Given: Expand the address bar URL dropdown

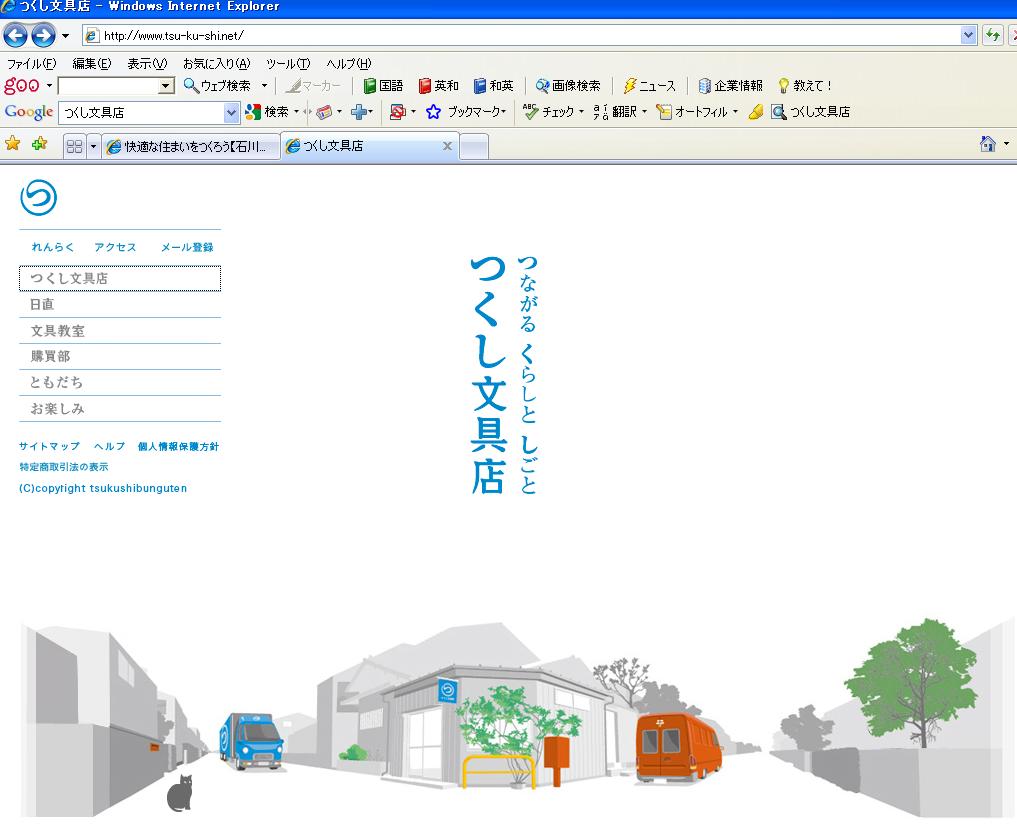Looking at the screenshot, I should point(968,36).
